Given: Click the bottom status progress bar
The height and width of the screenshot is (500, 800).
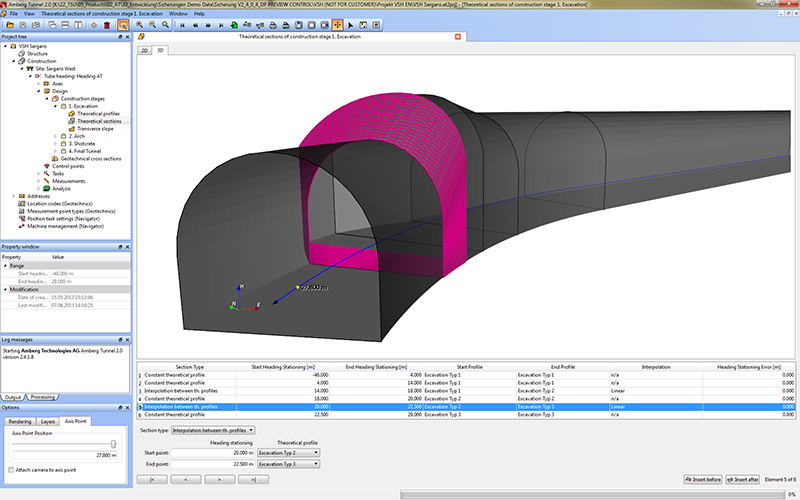Looking at the screenshot, I should 593,494.
